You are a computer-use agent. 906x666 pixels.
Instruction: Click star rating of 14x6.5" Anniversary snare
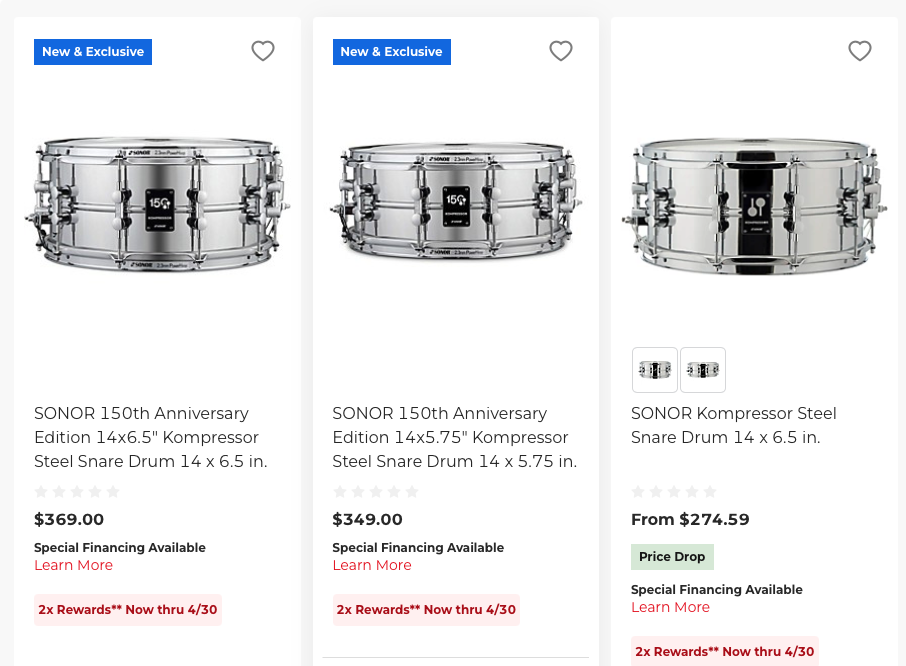77,492
